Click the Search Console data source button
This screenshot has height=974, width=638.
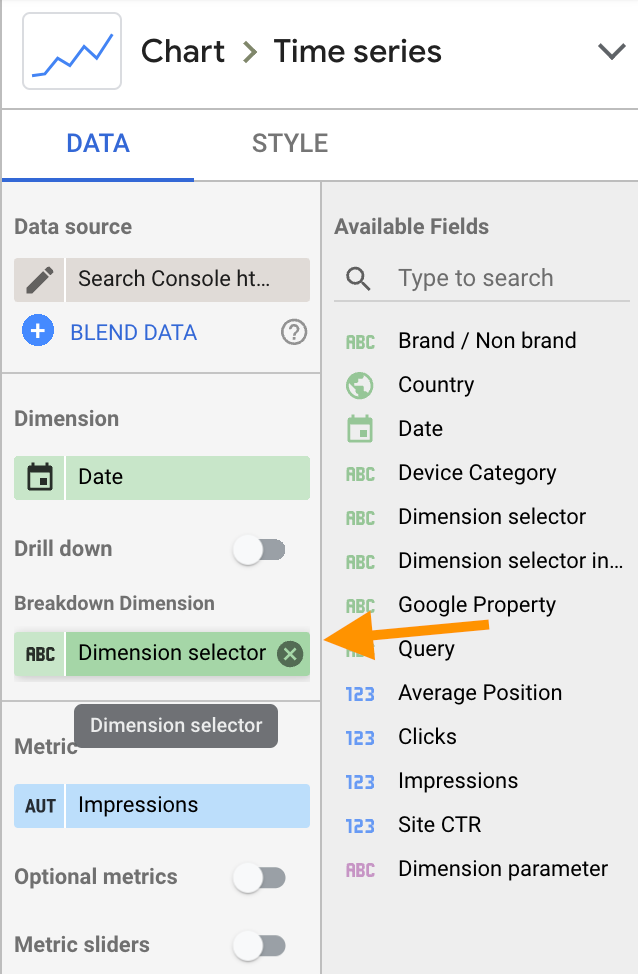coord(187,279)
